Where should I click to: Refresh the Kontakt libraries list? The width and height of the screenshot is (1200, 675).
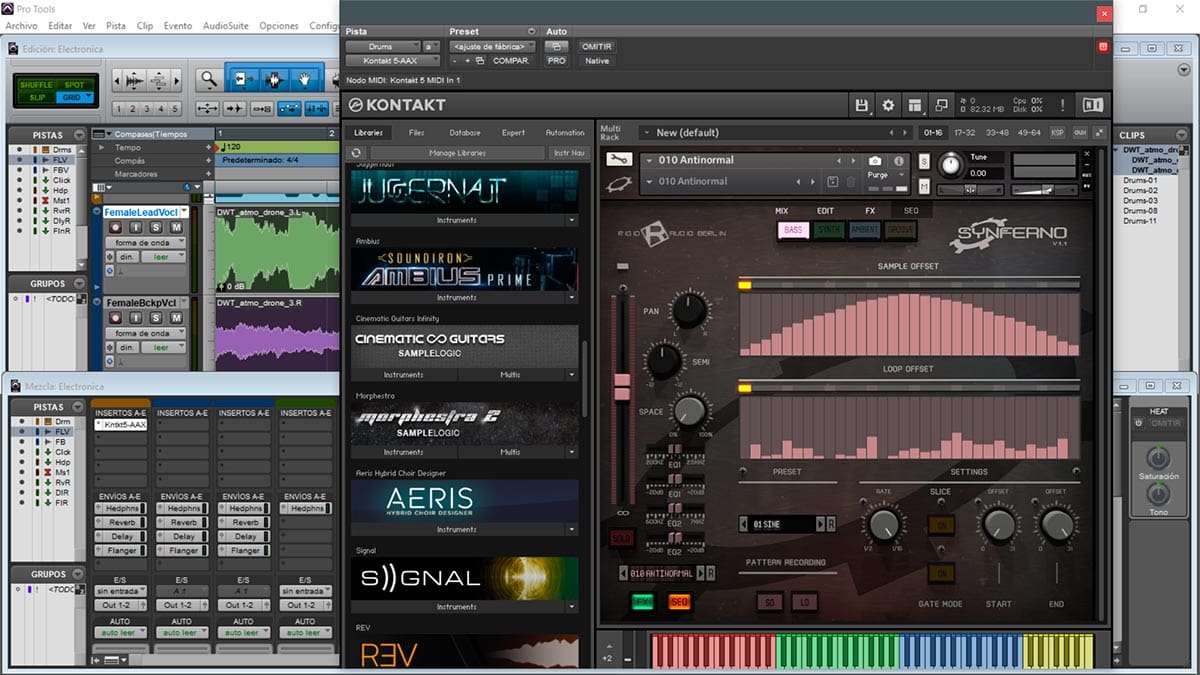(357, 153)
